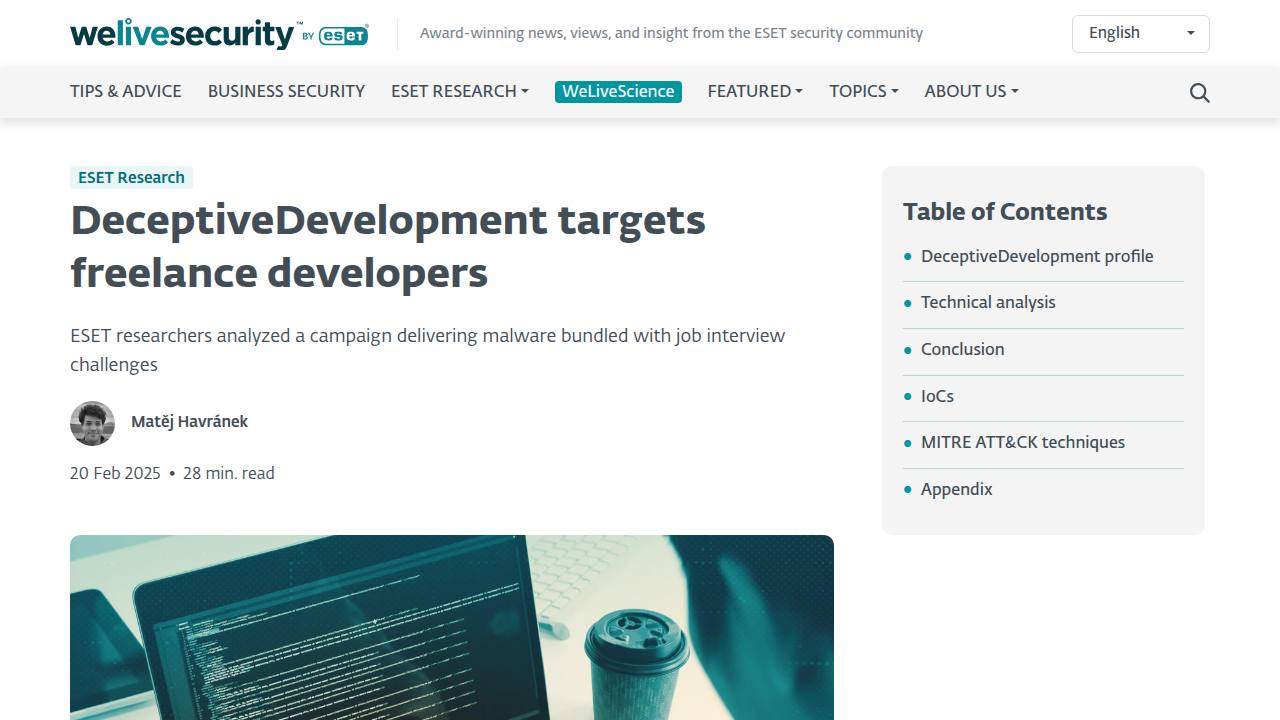
Task: Click the '28 min. read' label
Action: [x=229, y=473]
